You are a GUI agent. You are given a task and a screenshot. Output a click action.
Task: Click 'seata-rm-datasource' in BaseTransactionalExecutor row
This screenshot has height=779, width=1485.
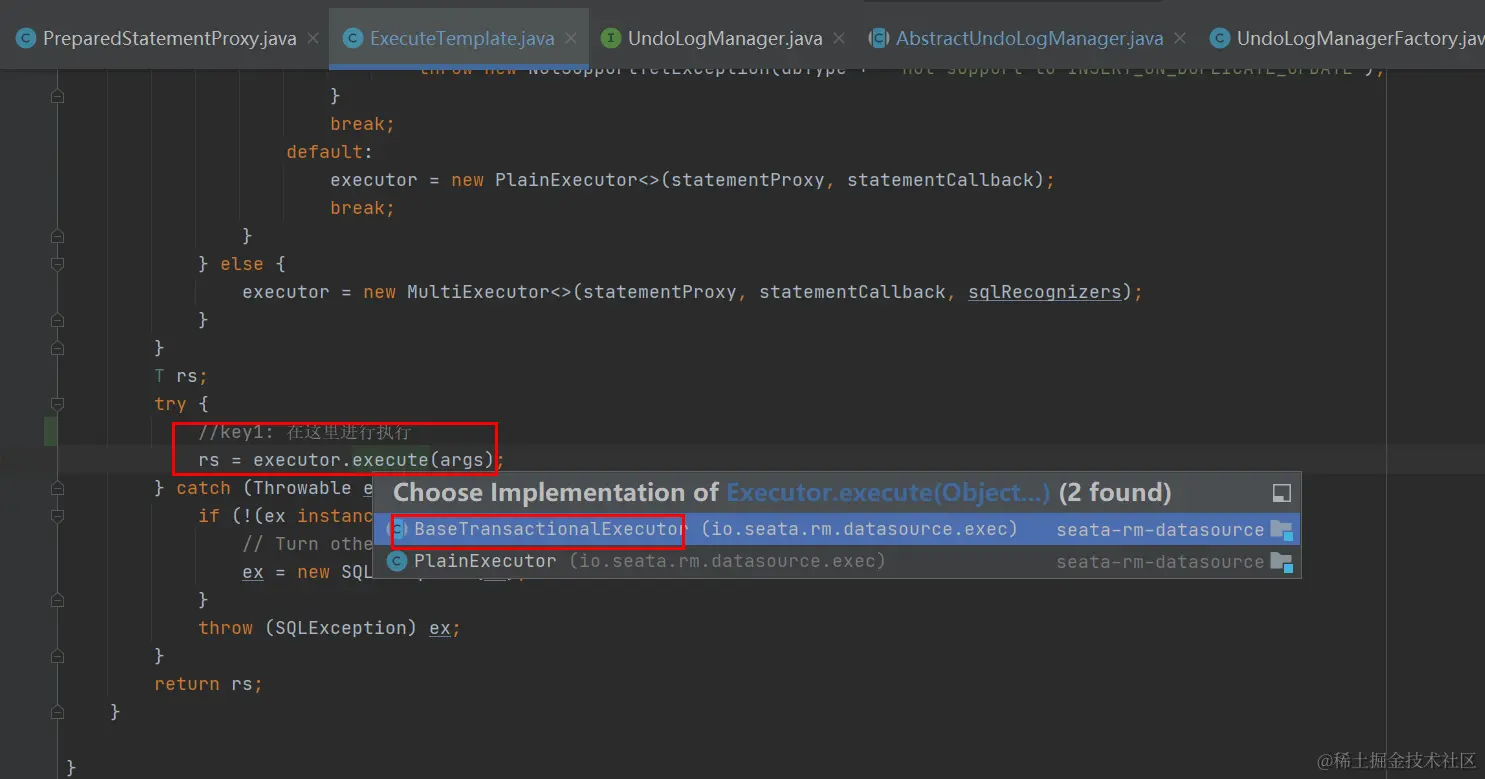tap(1160, 530)
